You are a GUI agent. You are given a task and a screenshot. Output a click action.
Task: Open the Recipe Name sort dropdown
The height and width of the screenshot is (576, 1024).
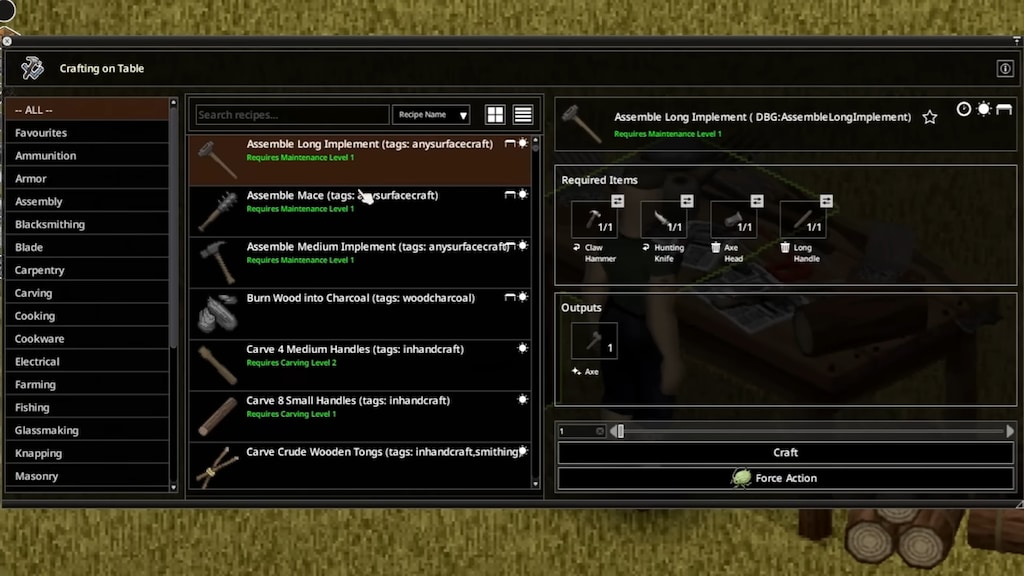coord(431,115)
